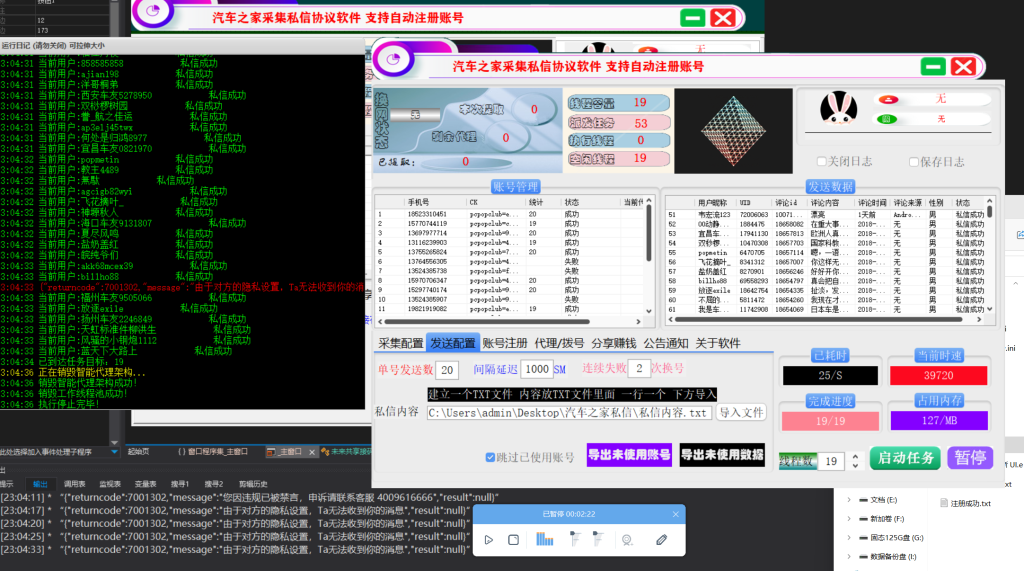Open the pencil annotation tool on recorder

click(x=660, y=540)
